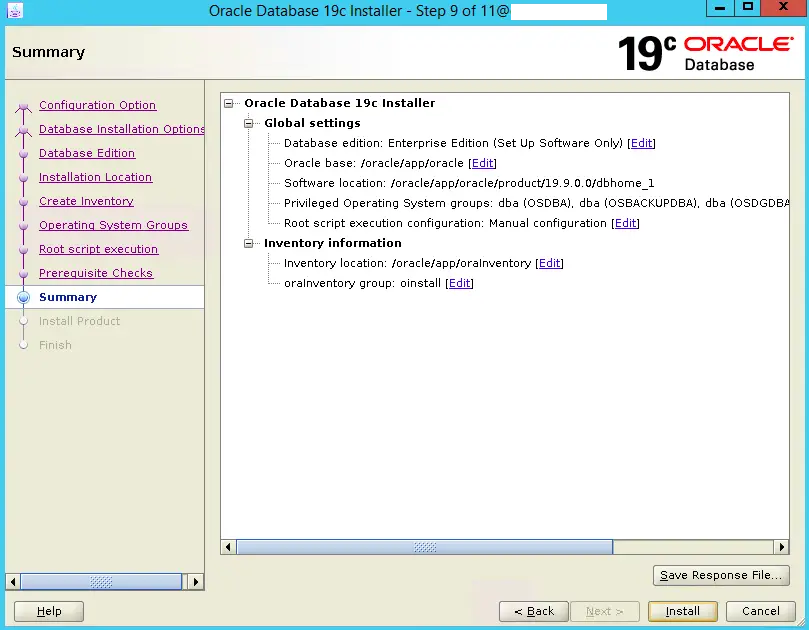Click steps panel scroll left arrow

coord(13,582)
